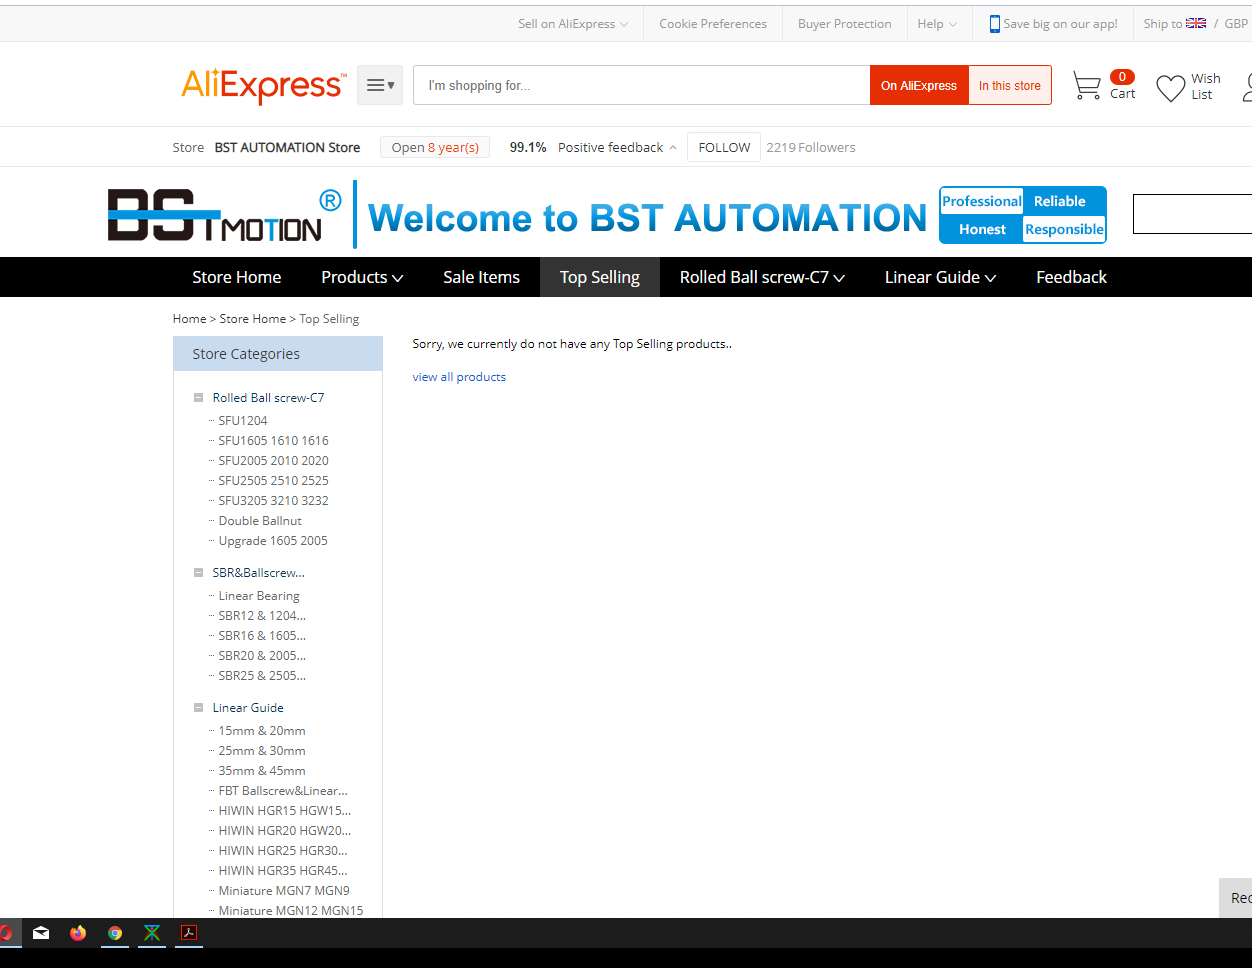
Task: Open Double Ballnut category
Action: pyautogui.click(x=260, y=521)
